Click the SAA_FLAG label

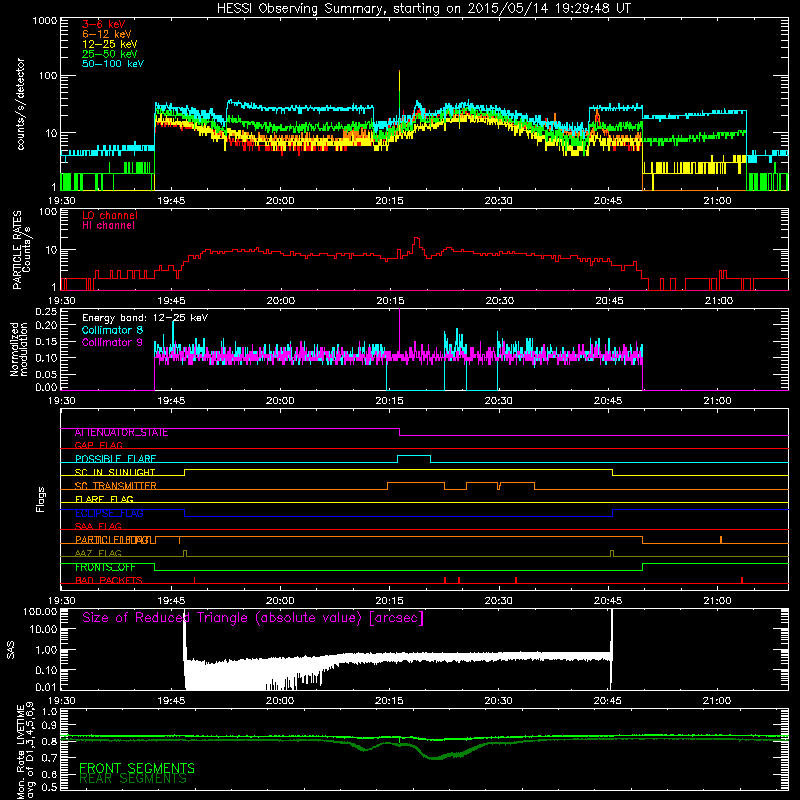click(98, 526)
